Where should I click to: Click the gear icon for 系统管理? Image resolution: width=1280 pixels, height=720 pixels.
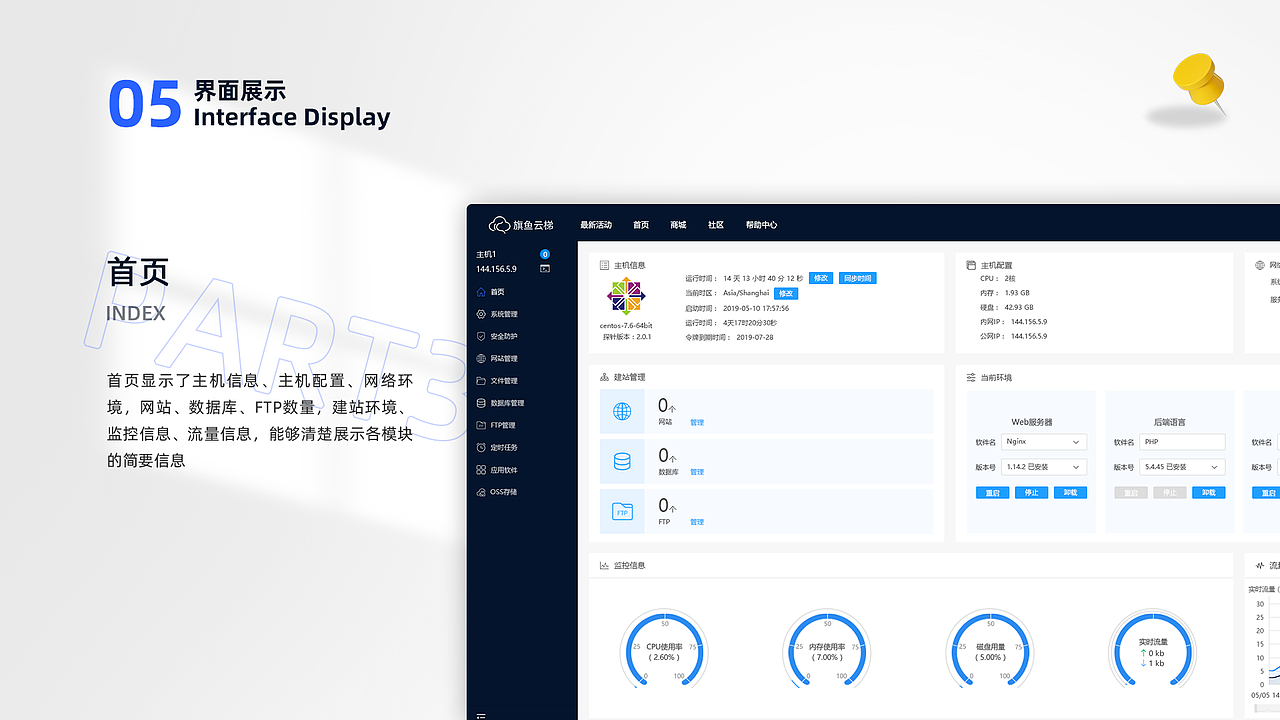(481, 314)
